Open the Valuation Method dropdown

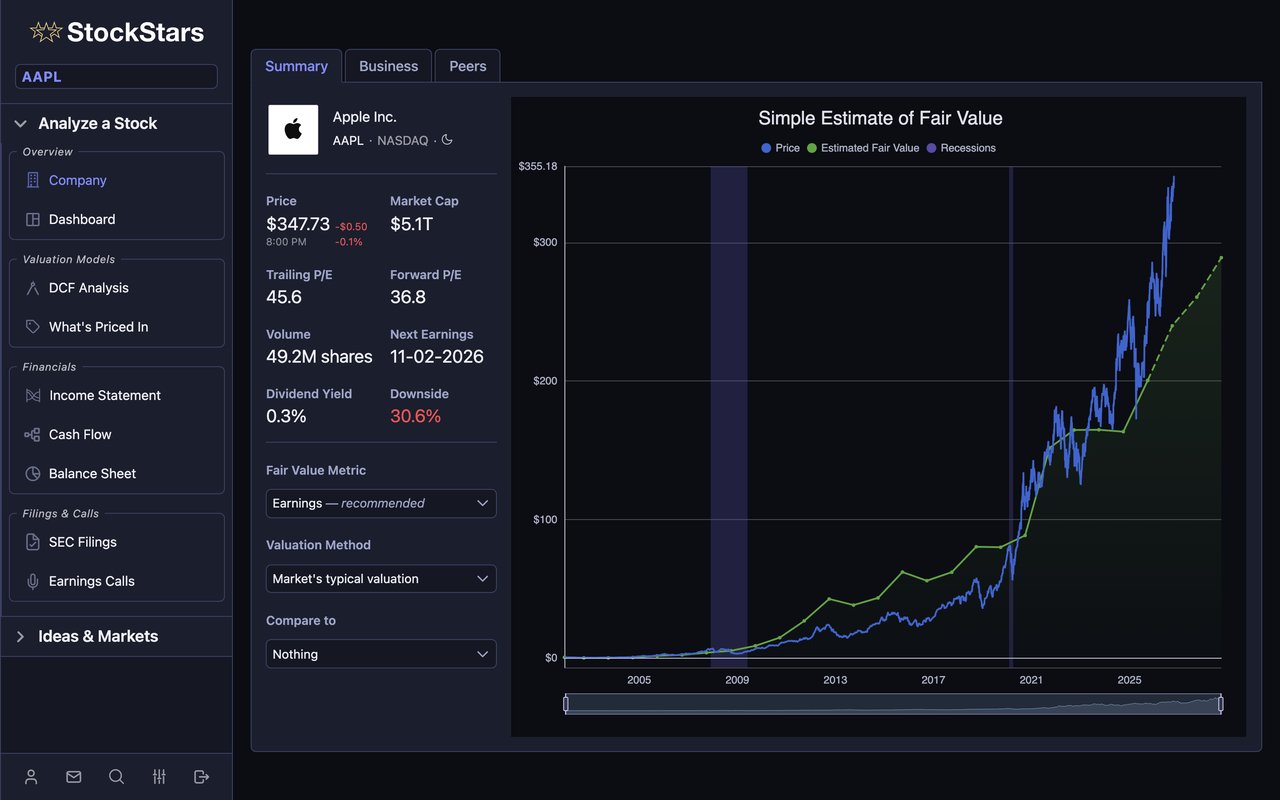(381, 579)
